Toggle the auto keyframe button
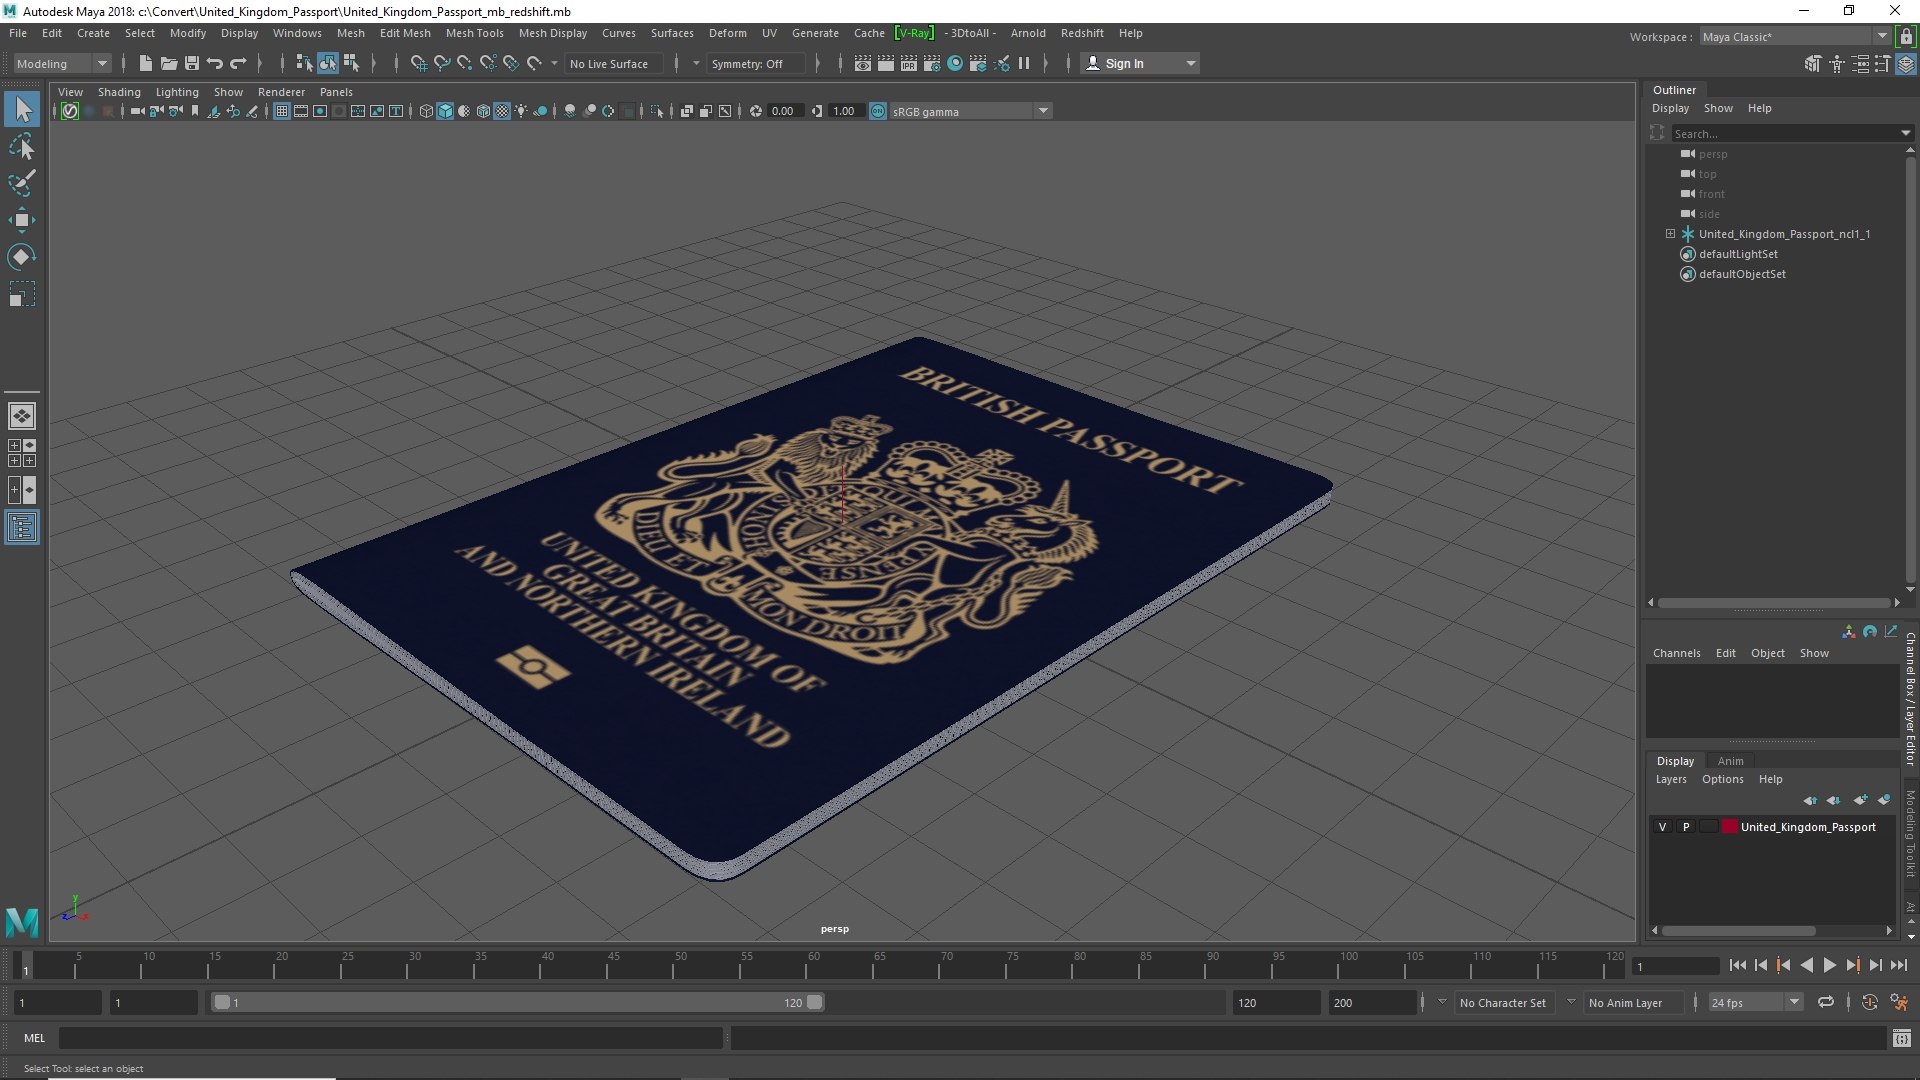The height and width of the screenshot is (1080, 1920). coord(1869,1002)
